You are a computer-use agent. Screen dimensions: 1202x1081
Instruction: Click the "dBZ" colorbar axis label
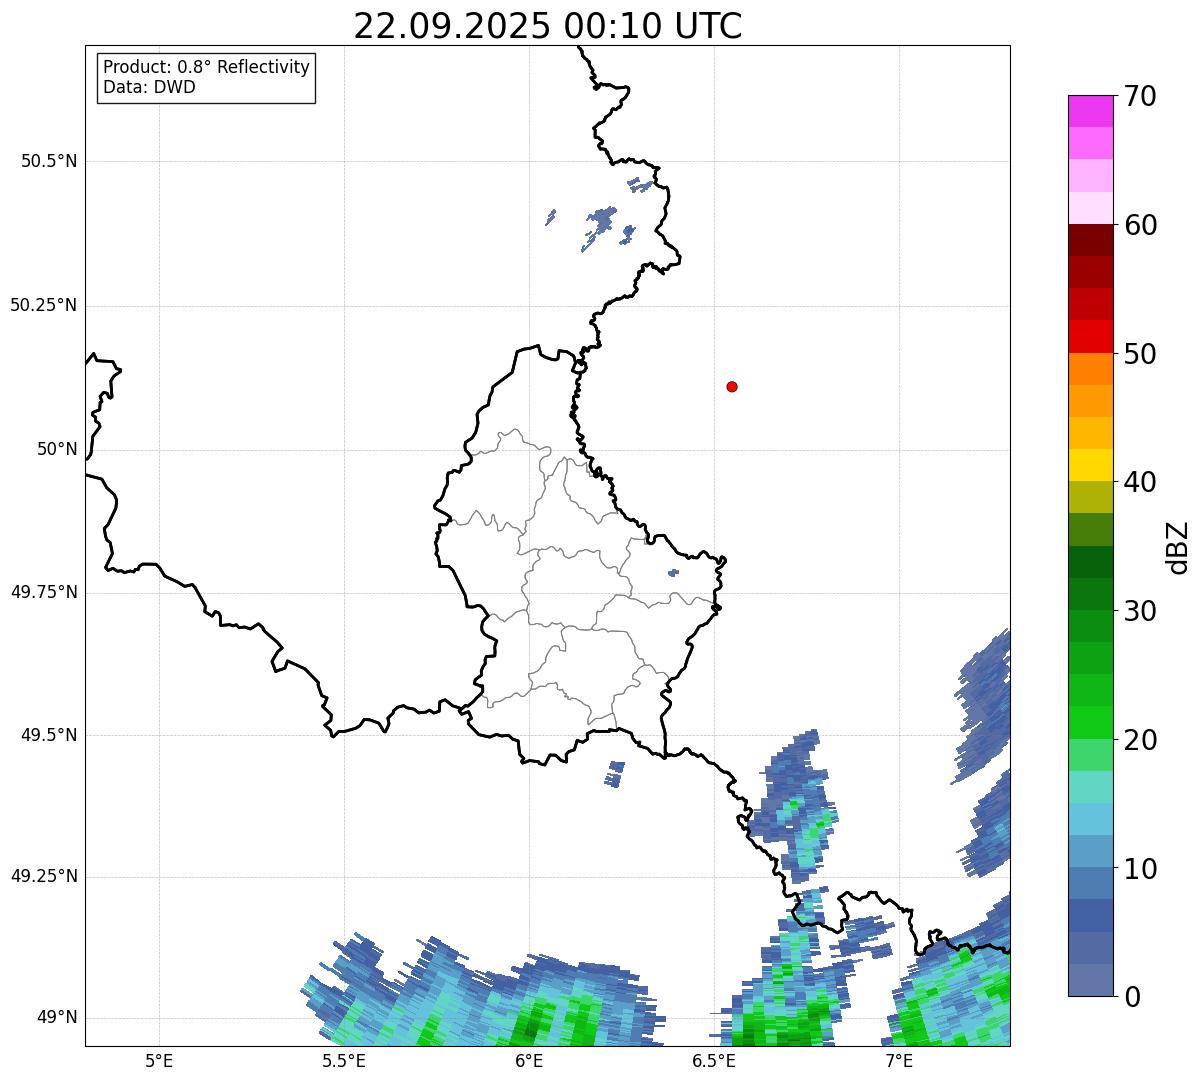(1178, 546)
